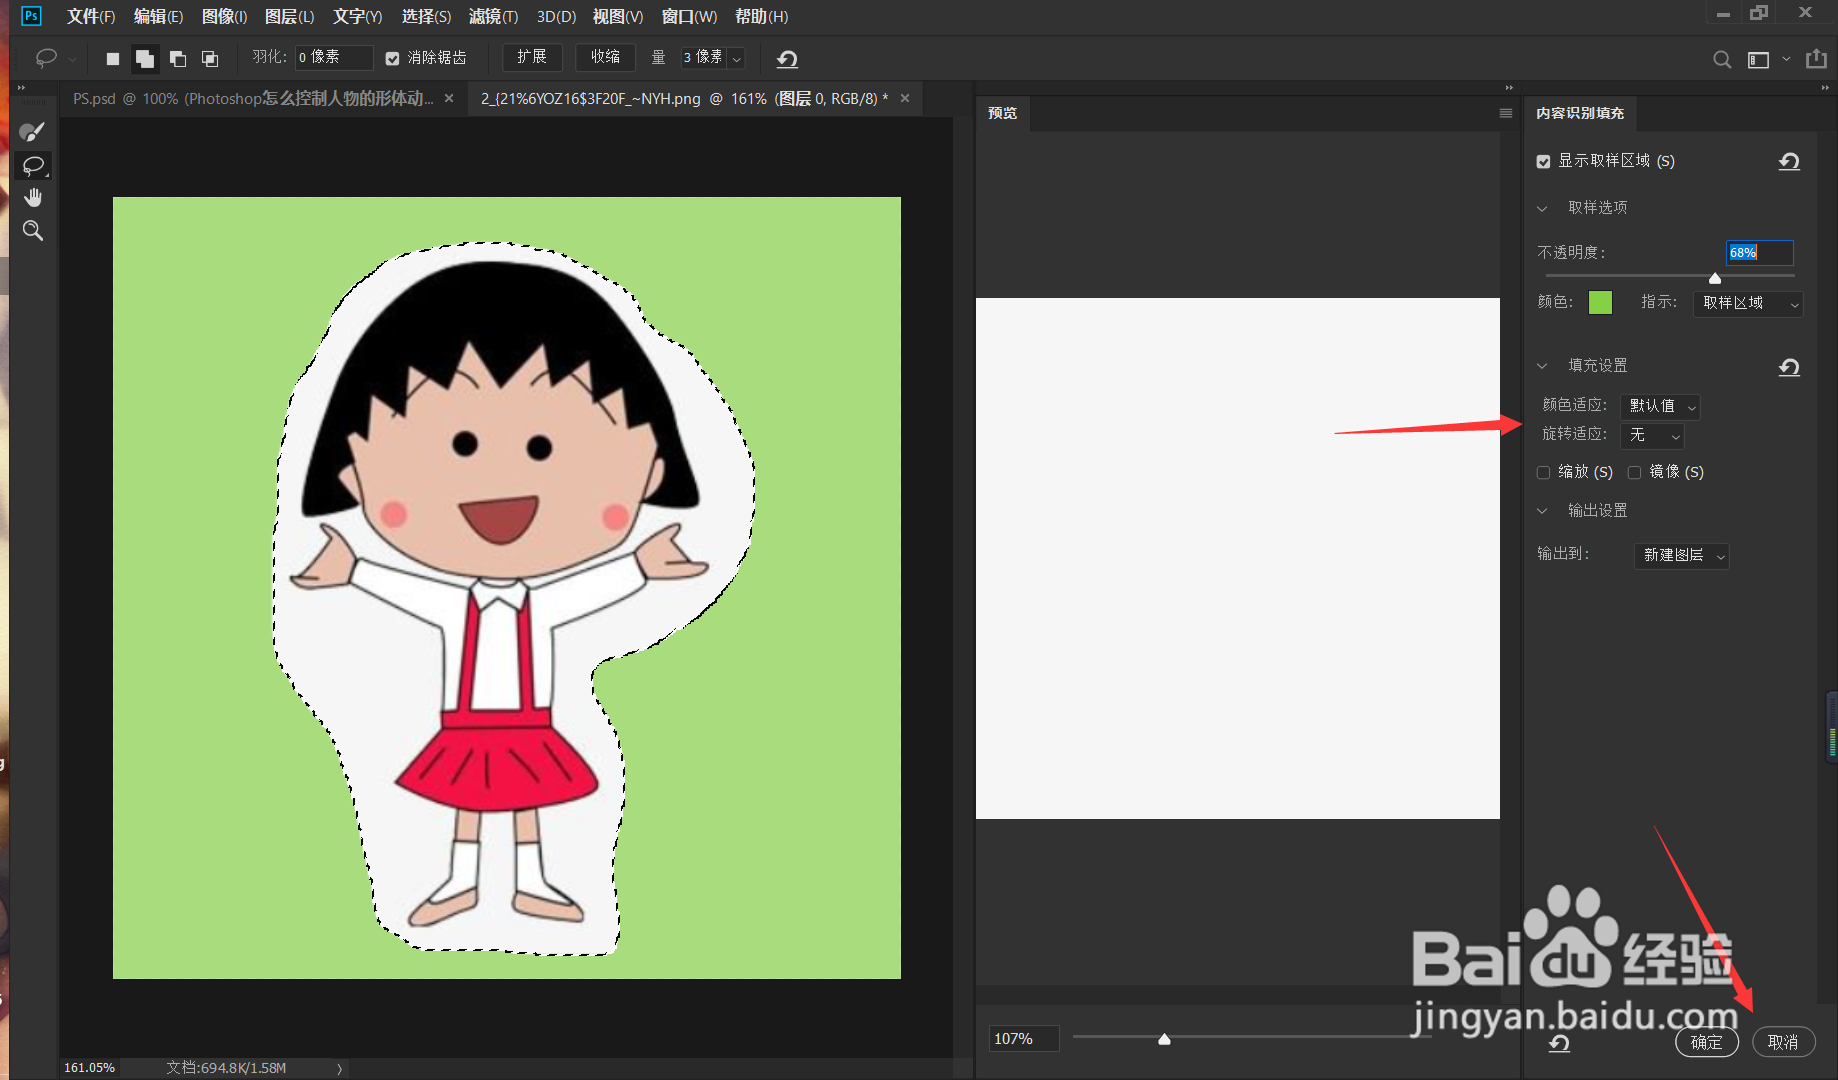Open the 视图(V) menu

tap(618, 17)
